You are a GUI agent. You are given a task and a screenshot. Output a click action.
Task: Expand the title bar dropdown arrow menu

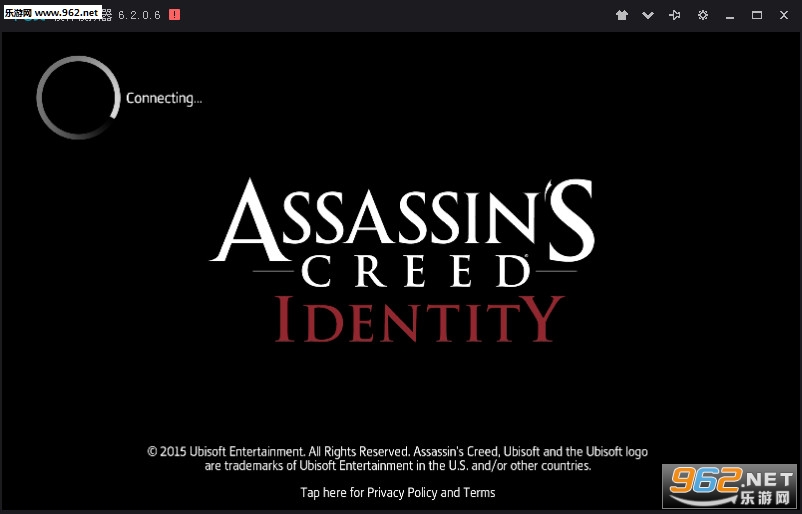coord(648,15)
